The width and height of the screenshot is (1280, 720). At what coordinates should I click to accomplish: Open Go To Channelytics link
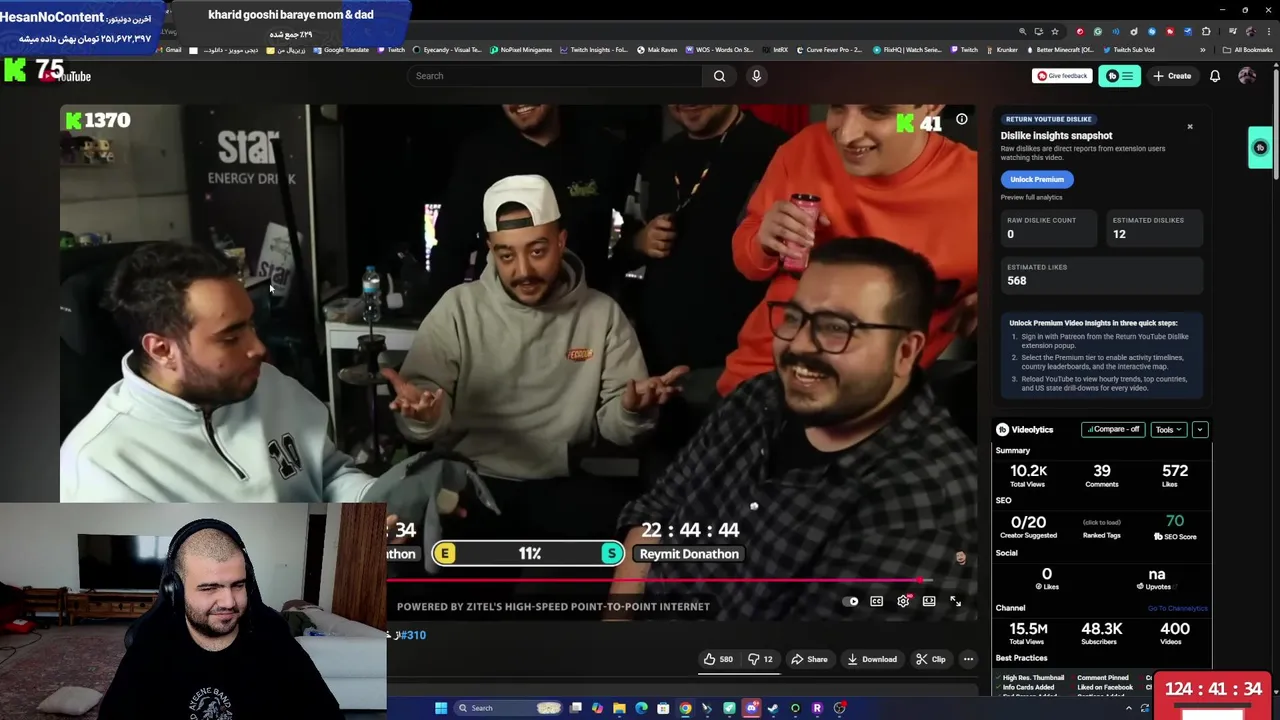(1177, 608)
